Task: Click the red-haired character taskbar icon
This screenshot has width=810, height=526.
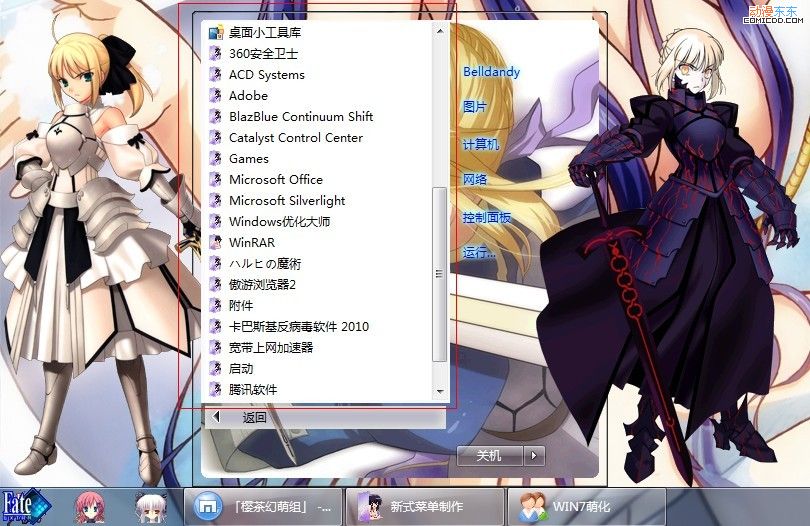Action: pyautogui.click(x=90, y=507)
